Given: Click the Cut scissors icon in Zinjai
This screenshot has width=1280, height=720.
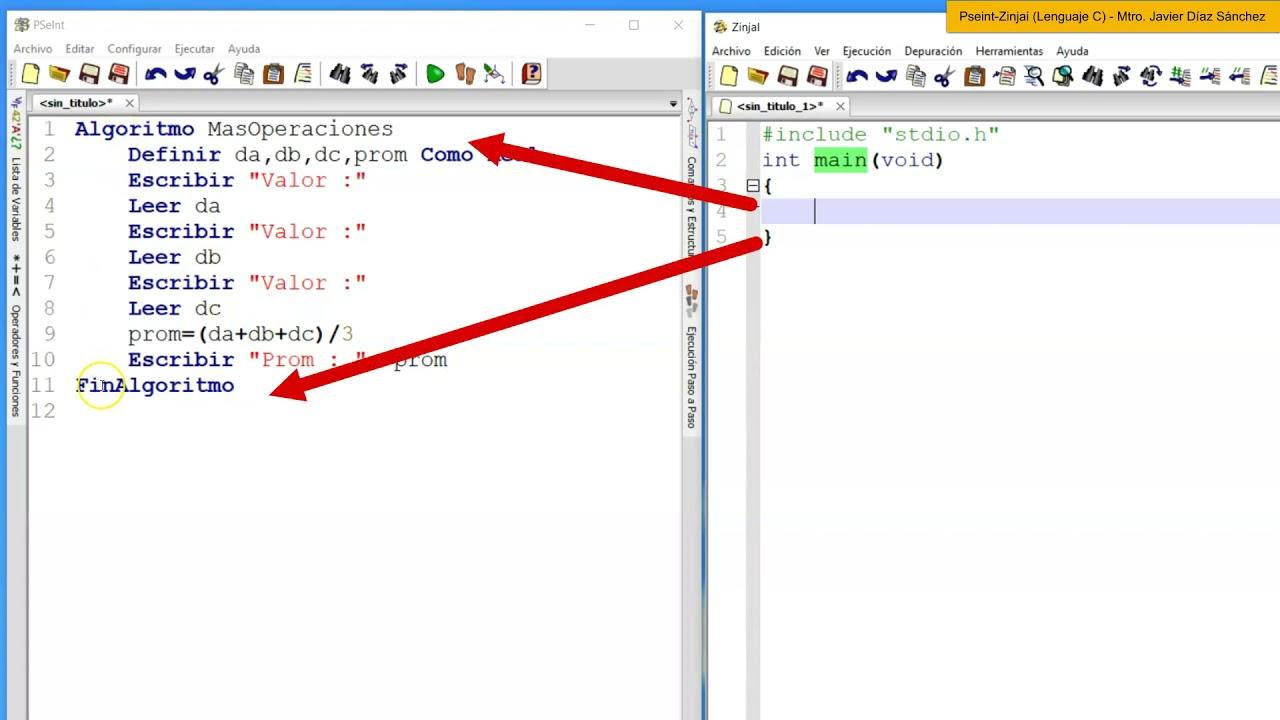Looking at the screenshot, I should click(x=944, y=77).
